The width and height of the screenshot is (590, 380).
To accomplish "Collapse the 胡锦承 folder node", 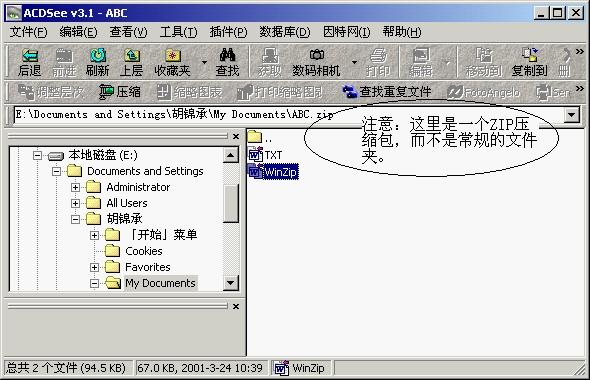I will point(75,219).
